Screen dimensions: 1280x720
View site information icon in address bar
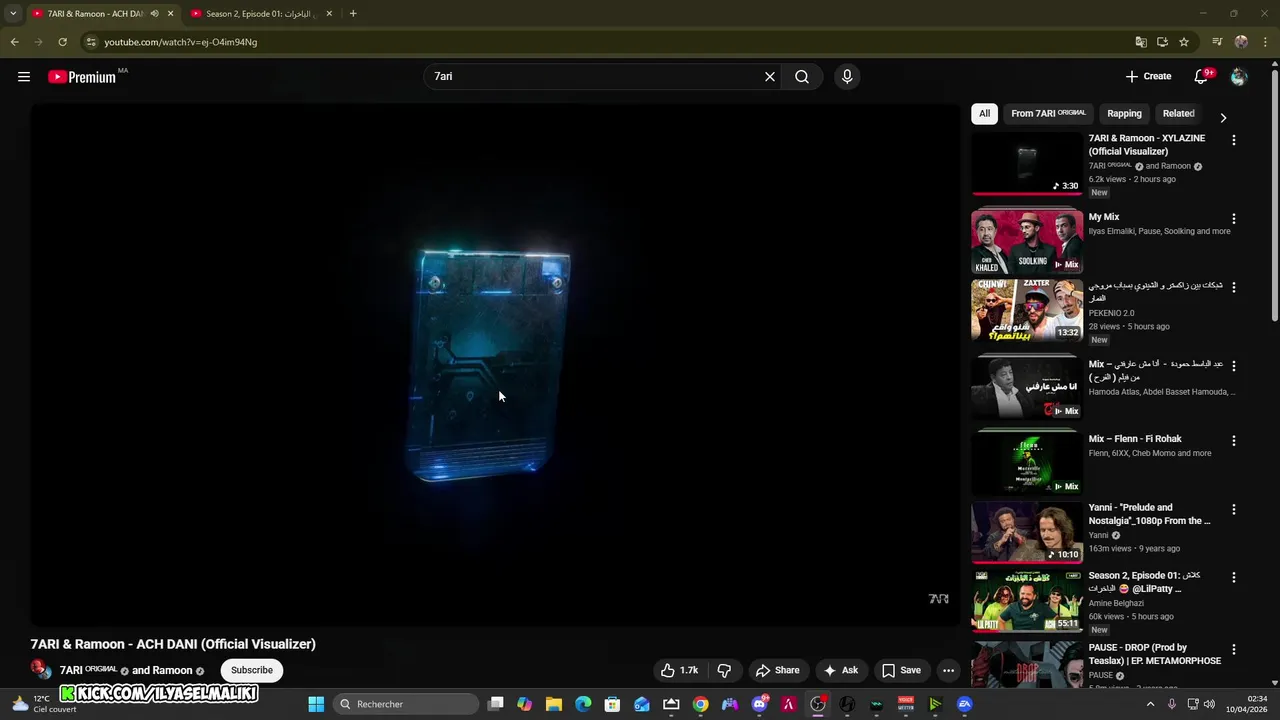(91, 42)
